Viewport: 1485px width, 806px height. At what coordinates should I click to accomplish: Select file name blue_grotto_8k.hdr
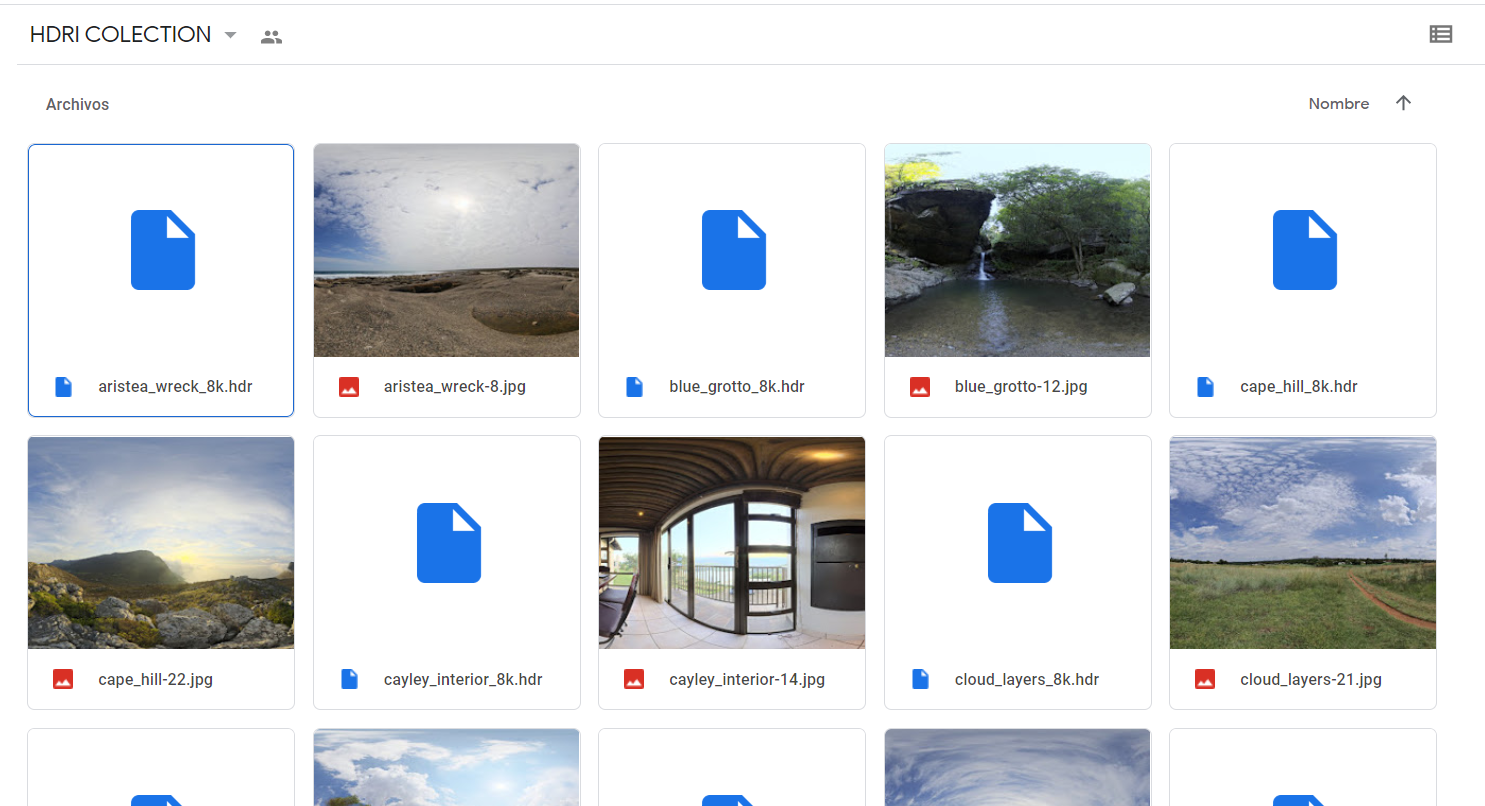tap(737, 386)
